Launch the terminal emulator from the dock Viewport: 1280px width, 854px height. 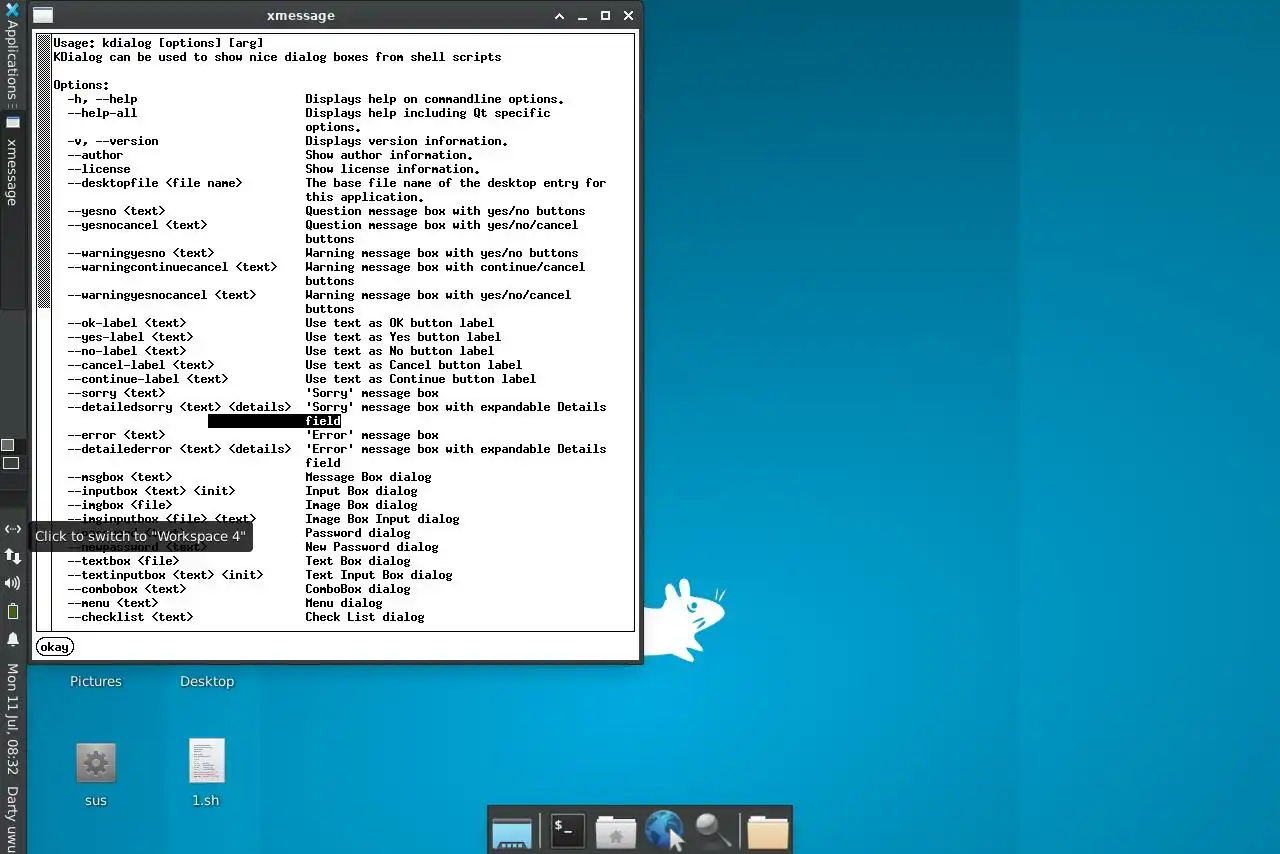(567, 831)
